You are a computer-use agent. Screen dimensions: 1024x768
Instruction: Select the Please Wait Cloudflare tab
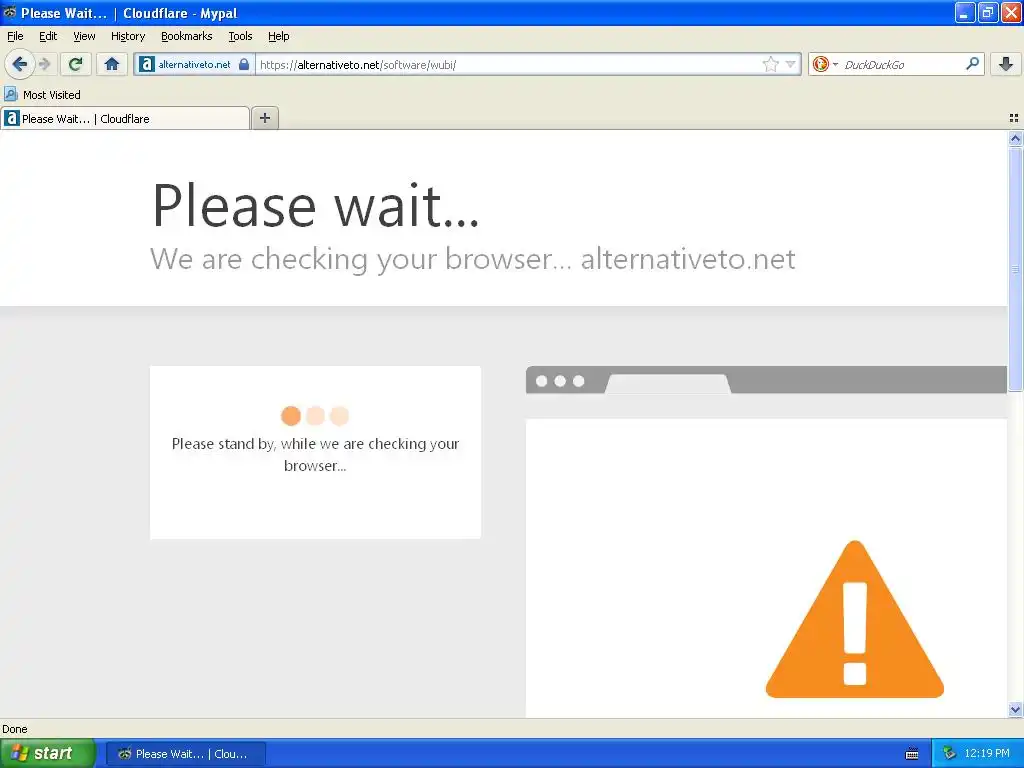point(125,119)
